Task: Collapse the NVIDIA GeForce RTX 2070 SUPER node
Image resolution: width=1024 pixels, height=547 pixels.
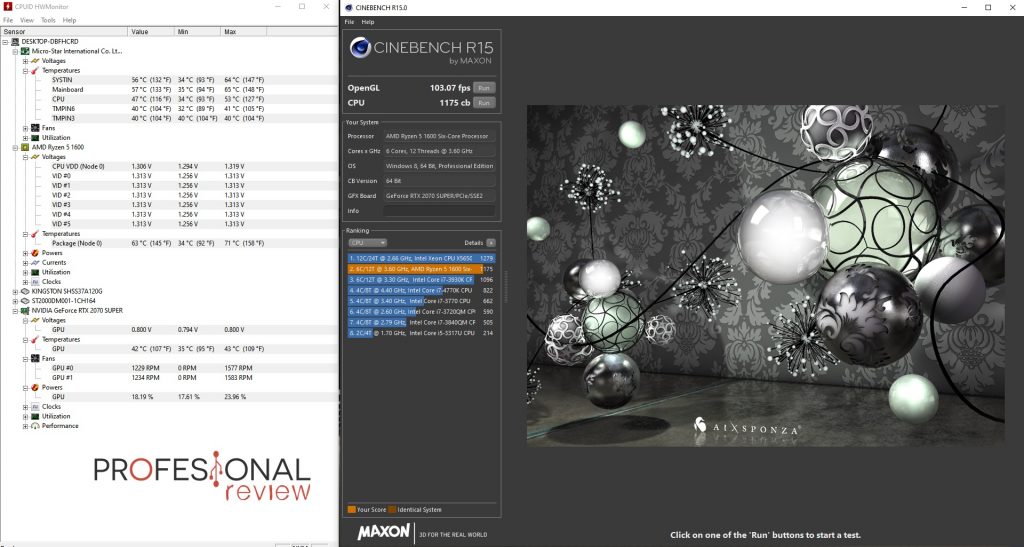Action: 15,311
